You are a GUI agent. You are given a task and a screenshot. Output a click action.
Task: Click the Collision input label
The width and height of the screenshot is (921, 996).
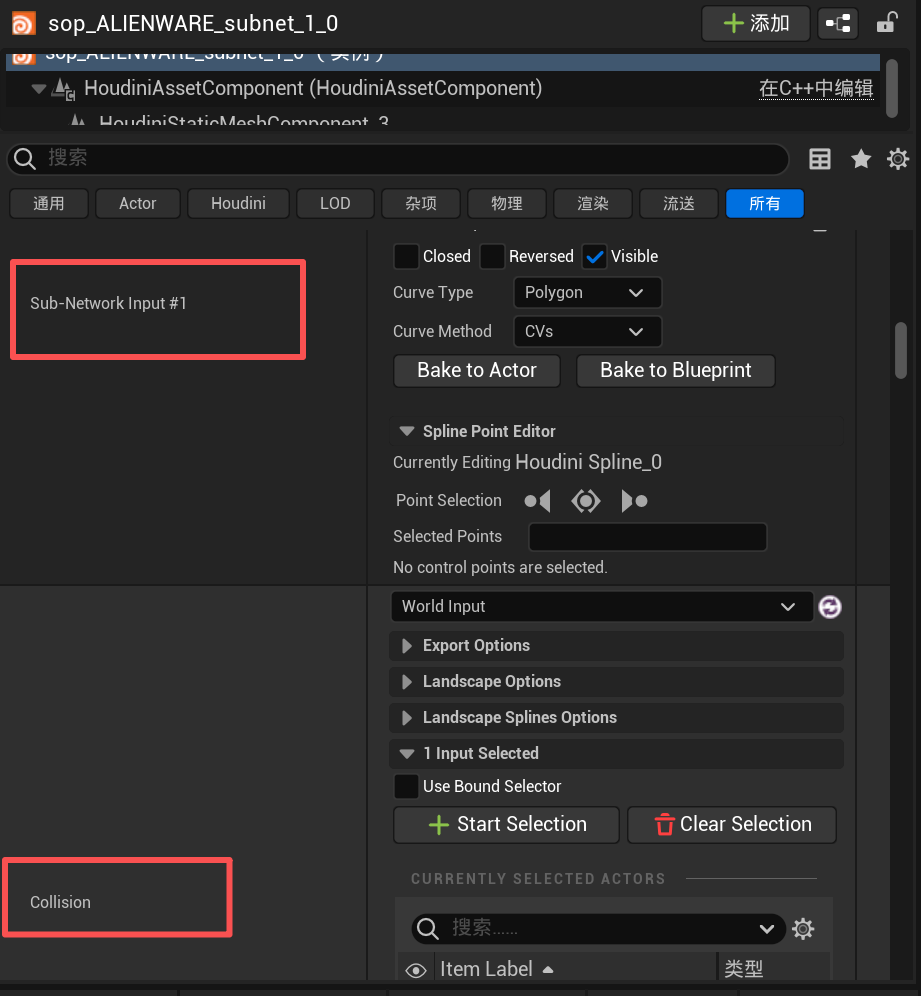click(60, 903)
